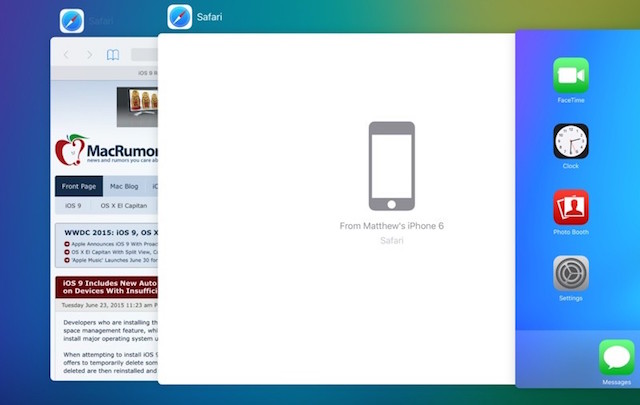Tap the forward arrow in Safari toolbar
640x405 pixels.
89,55
